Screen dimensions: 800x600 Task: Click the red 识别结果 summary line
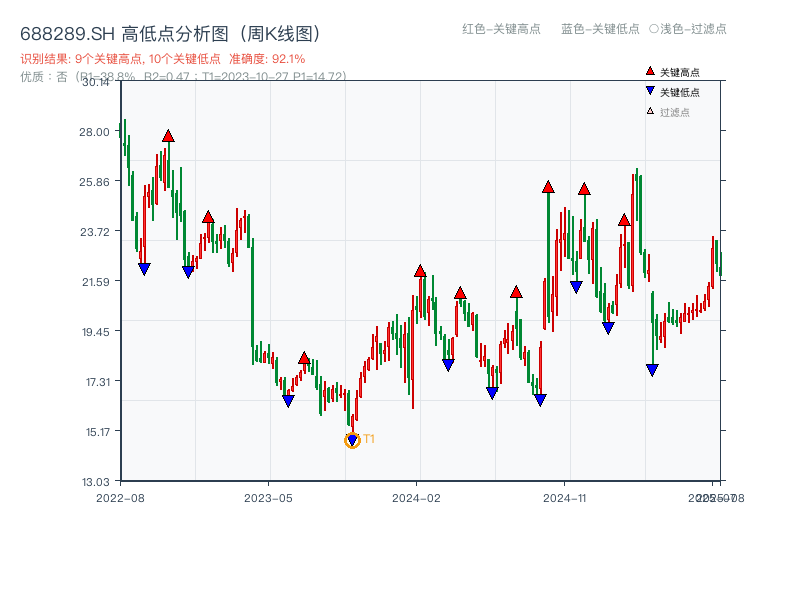pyautogui.click(x=163, y=59)
